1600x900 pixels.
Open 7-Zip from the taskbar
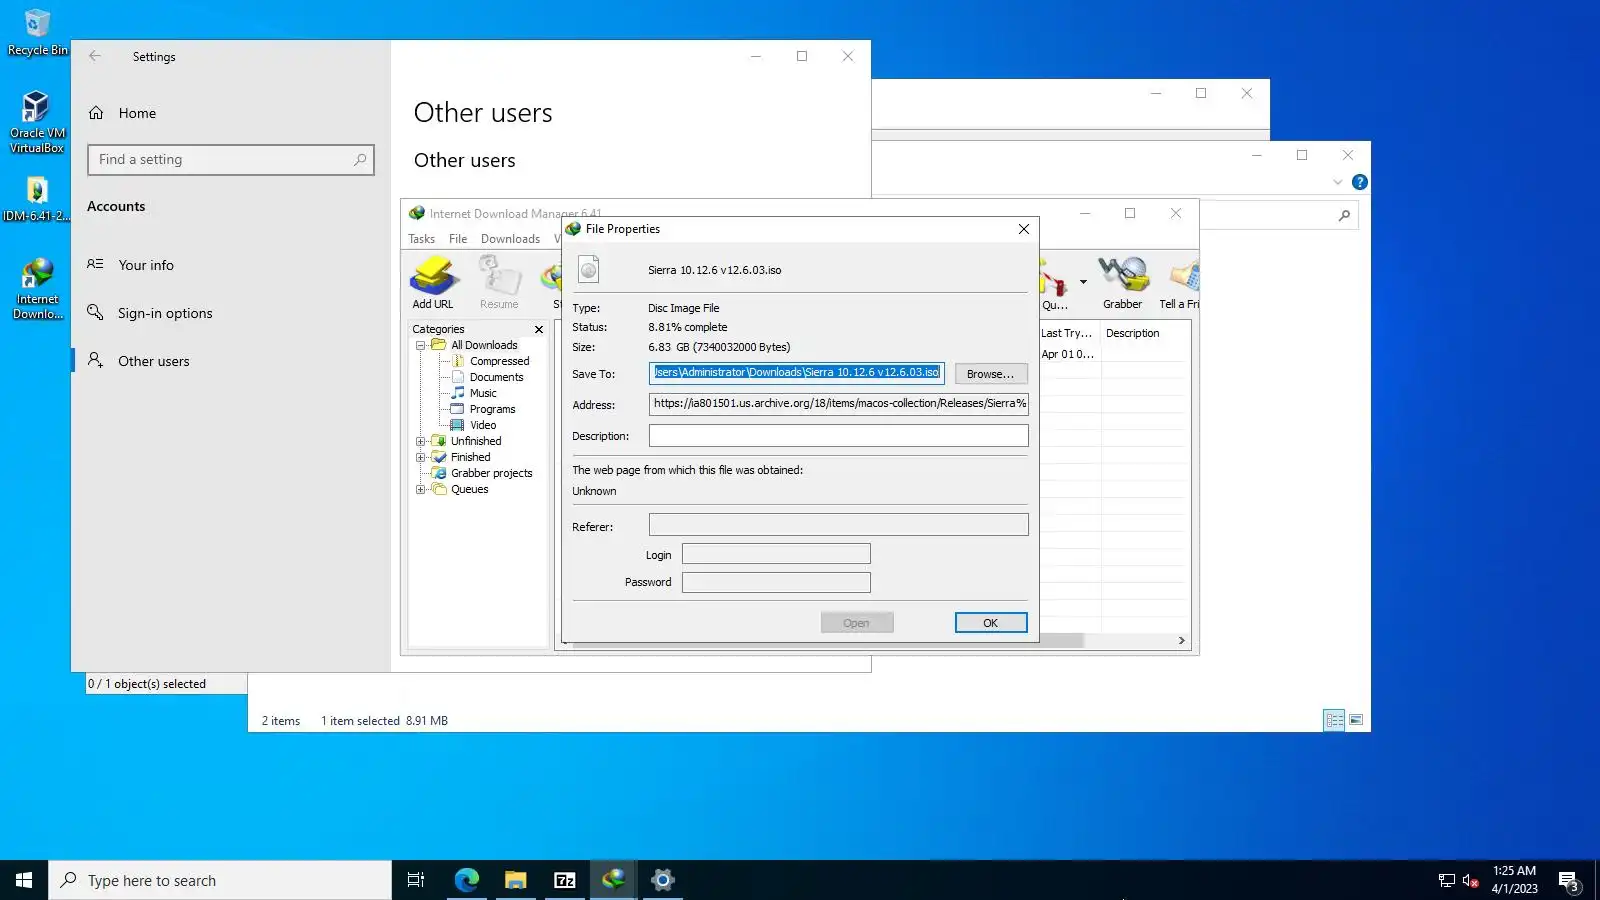(565, 880)
